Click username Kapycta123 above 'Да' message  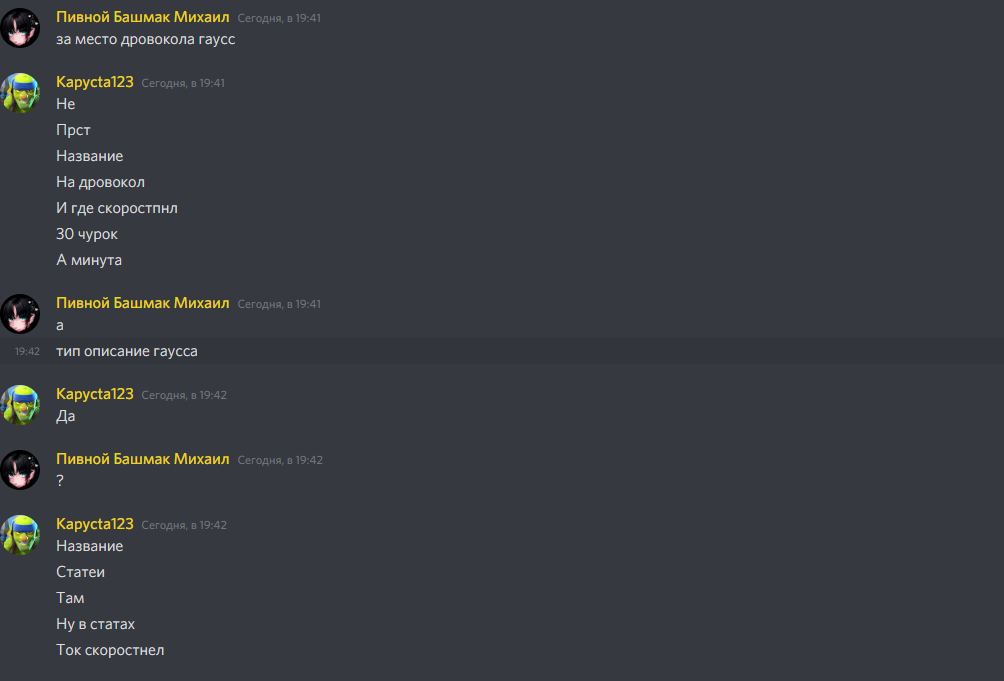point(95,394)
